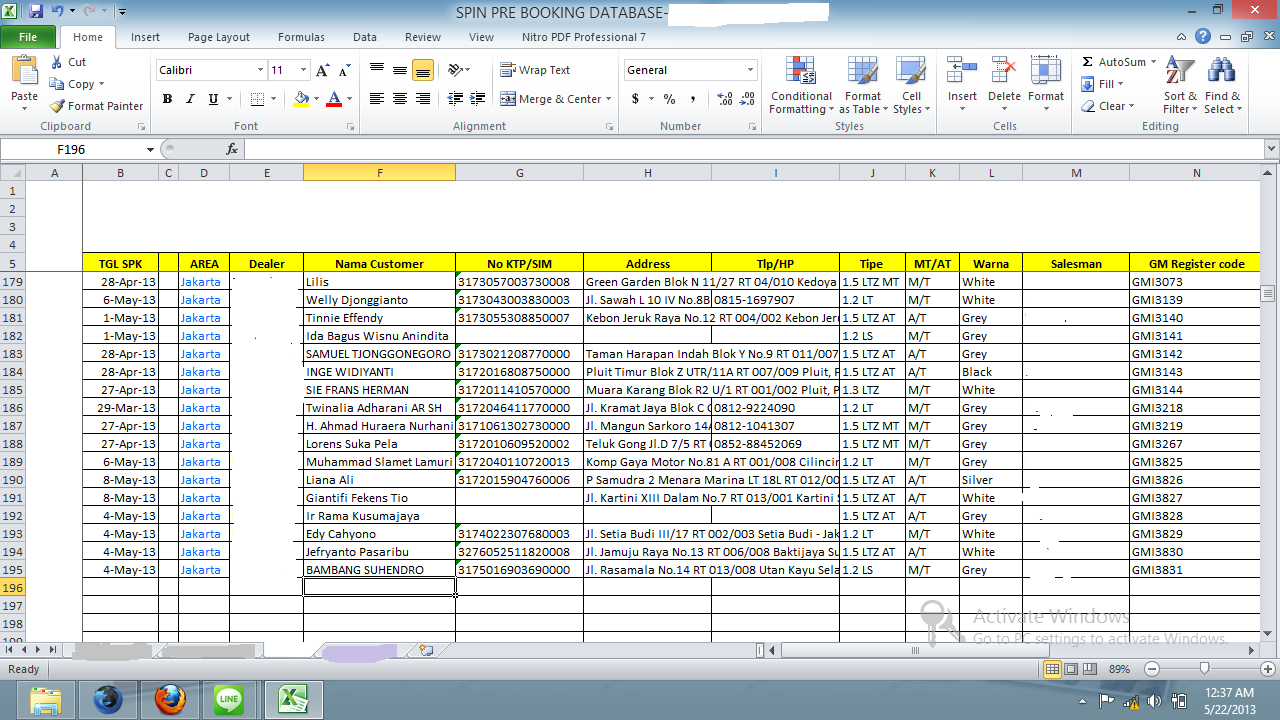Apply Comma Style format
This screenshot has width=1280, height=720.
click(692, 99)
